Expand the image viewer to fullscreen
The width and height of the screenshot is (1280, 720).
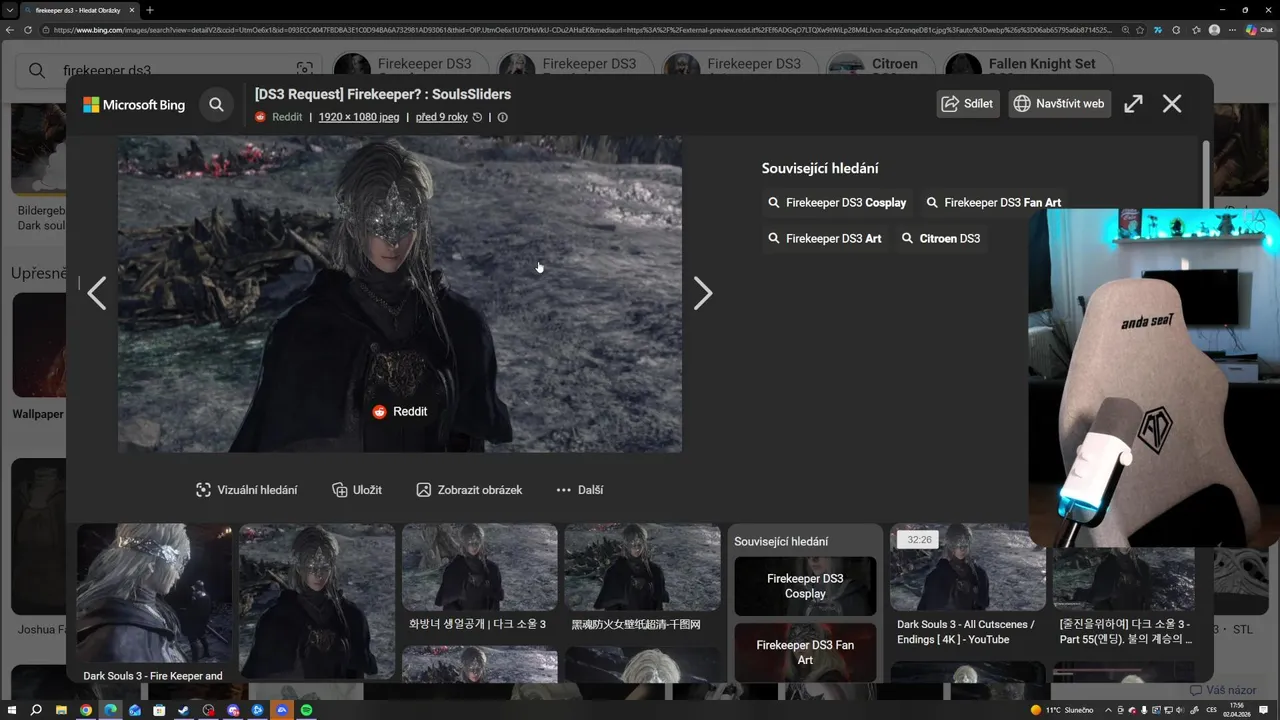pyautogui.click(x=1133, y=104)
